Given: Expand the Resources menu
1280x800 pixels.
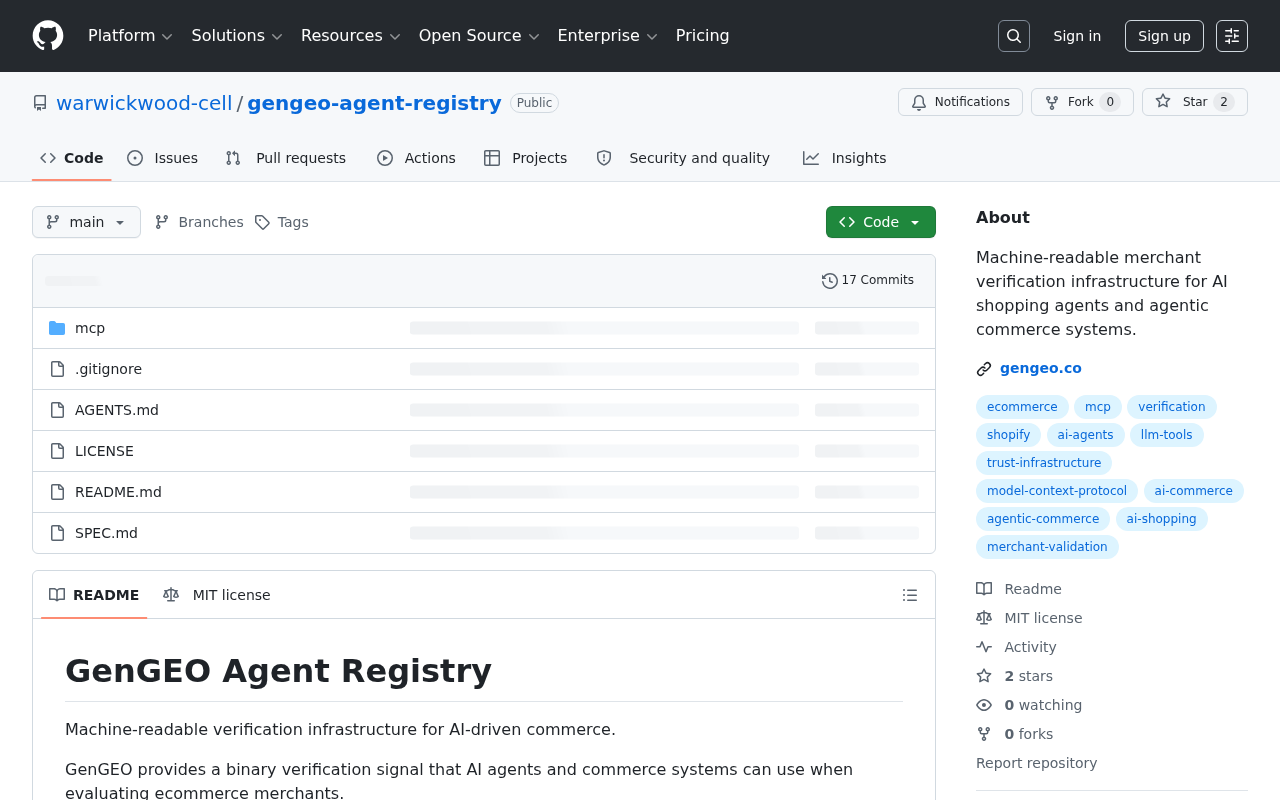Looking at the screenshot, I should click(x=351, y=36).
